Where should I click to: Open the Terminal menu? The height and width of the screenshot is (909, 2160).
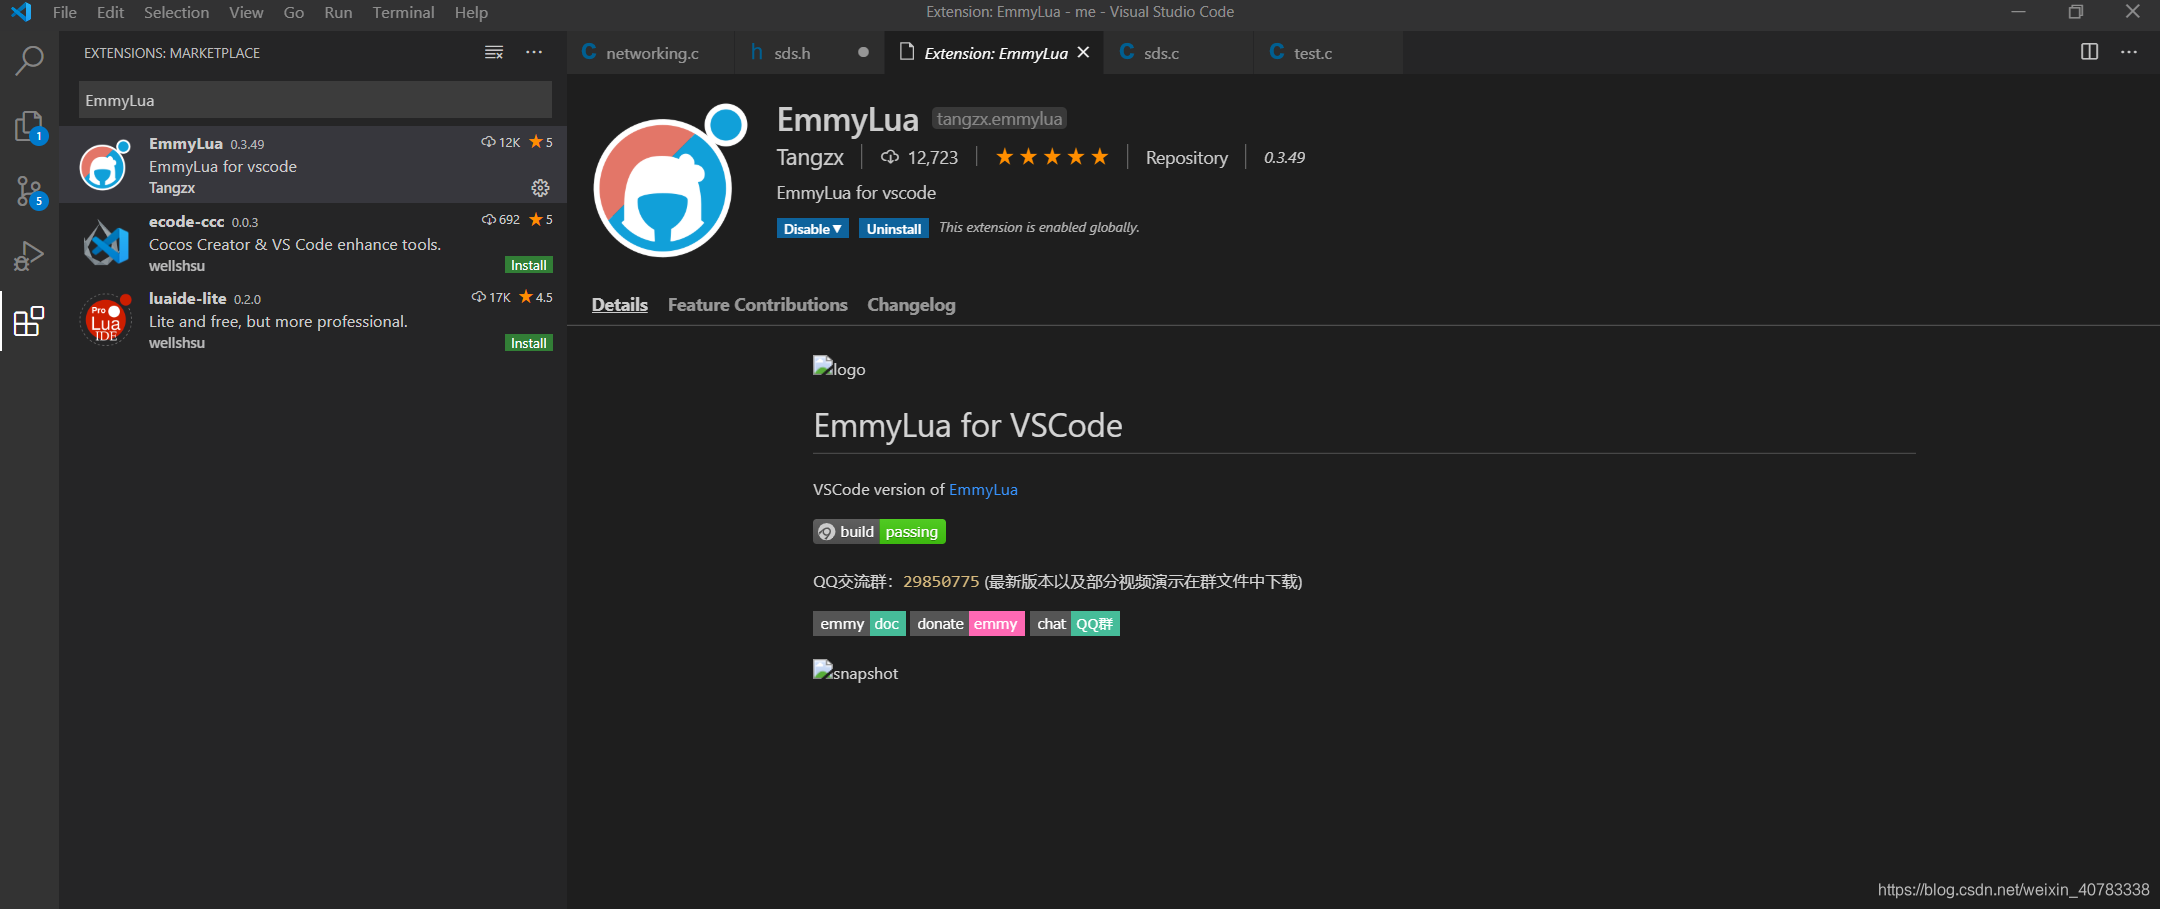tap(403, 12)
